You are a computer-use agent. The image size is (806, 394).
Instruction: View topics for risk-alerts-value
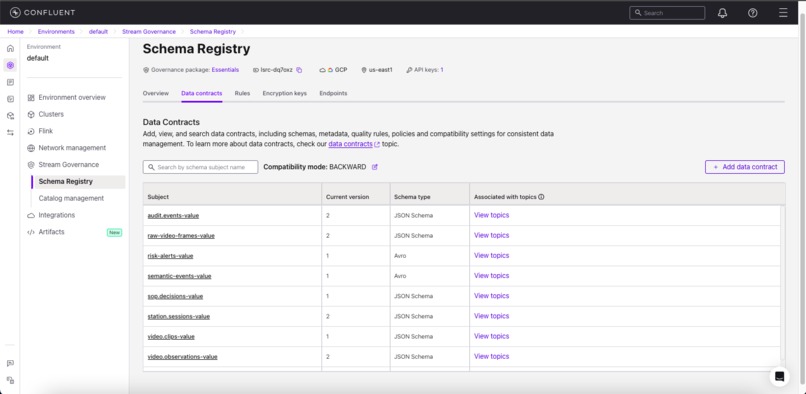[x=491, y=256]
